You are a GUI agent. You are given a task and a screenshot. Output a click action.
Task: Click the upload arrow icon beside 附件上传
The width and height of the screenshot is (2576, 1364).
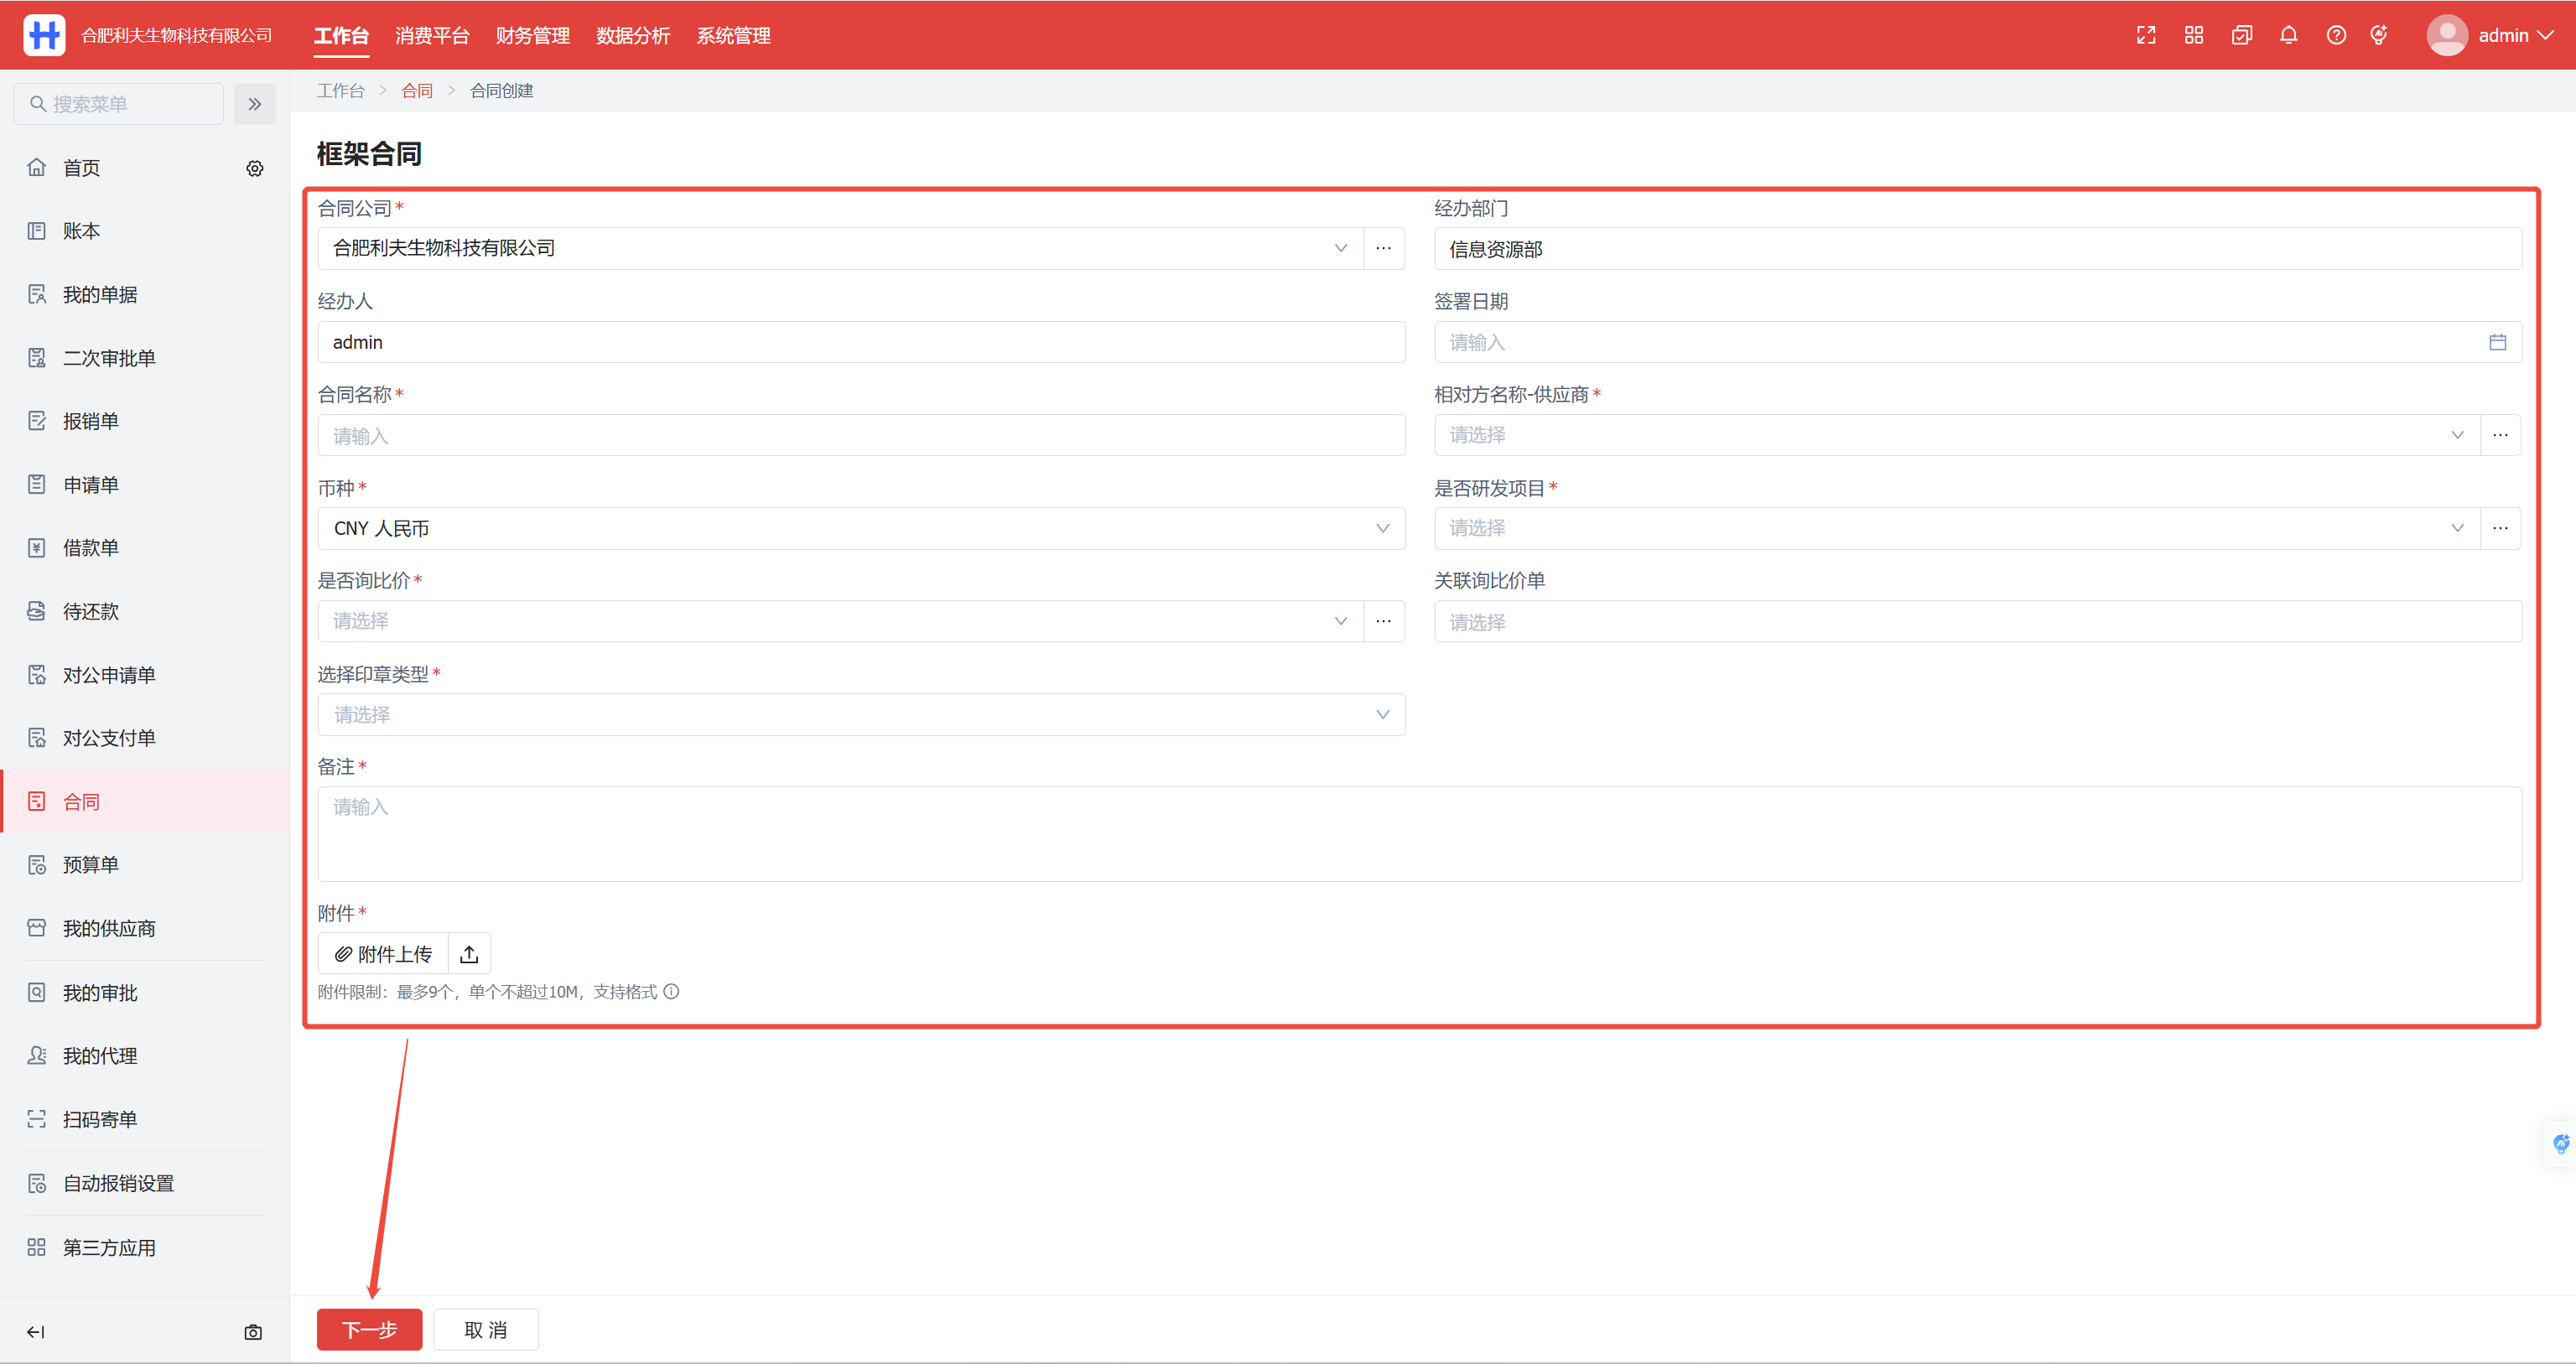(x=469, y=954)
